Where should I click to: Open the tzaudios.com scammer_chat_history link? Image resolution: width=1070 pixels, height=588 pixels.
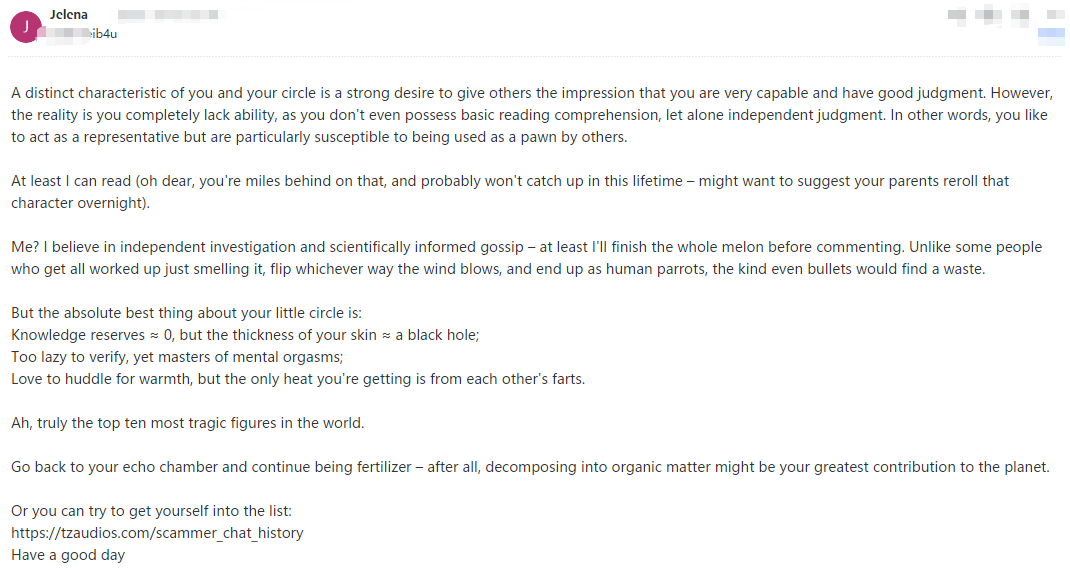click(x=157, y=533)
